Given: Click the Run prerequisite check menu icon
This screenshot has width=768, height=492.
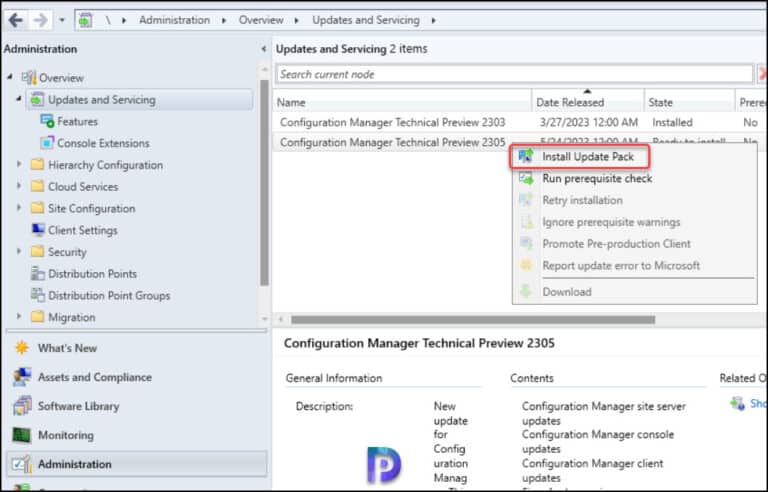Looking at the screenshot, I should coord(526,178).
